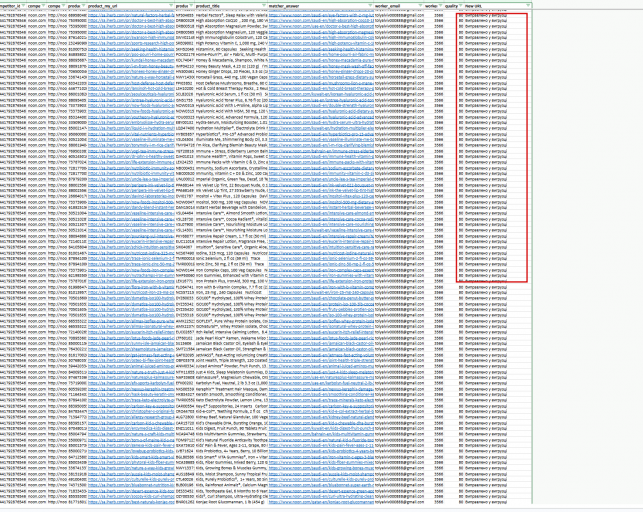Open filter dropdown on quality column header

point(461,6)
